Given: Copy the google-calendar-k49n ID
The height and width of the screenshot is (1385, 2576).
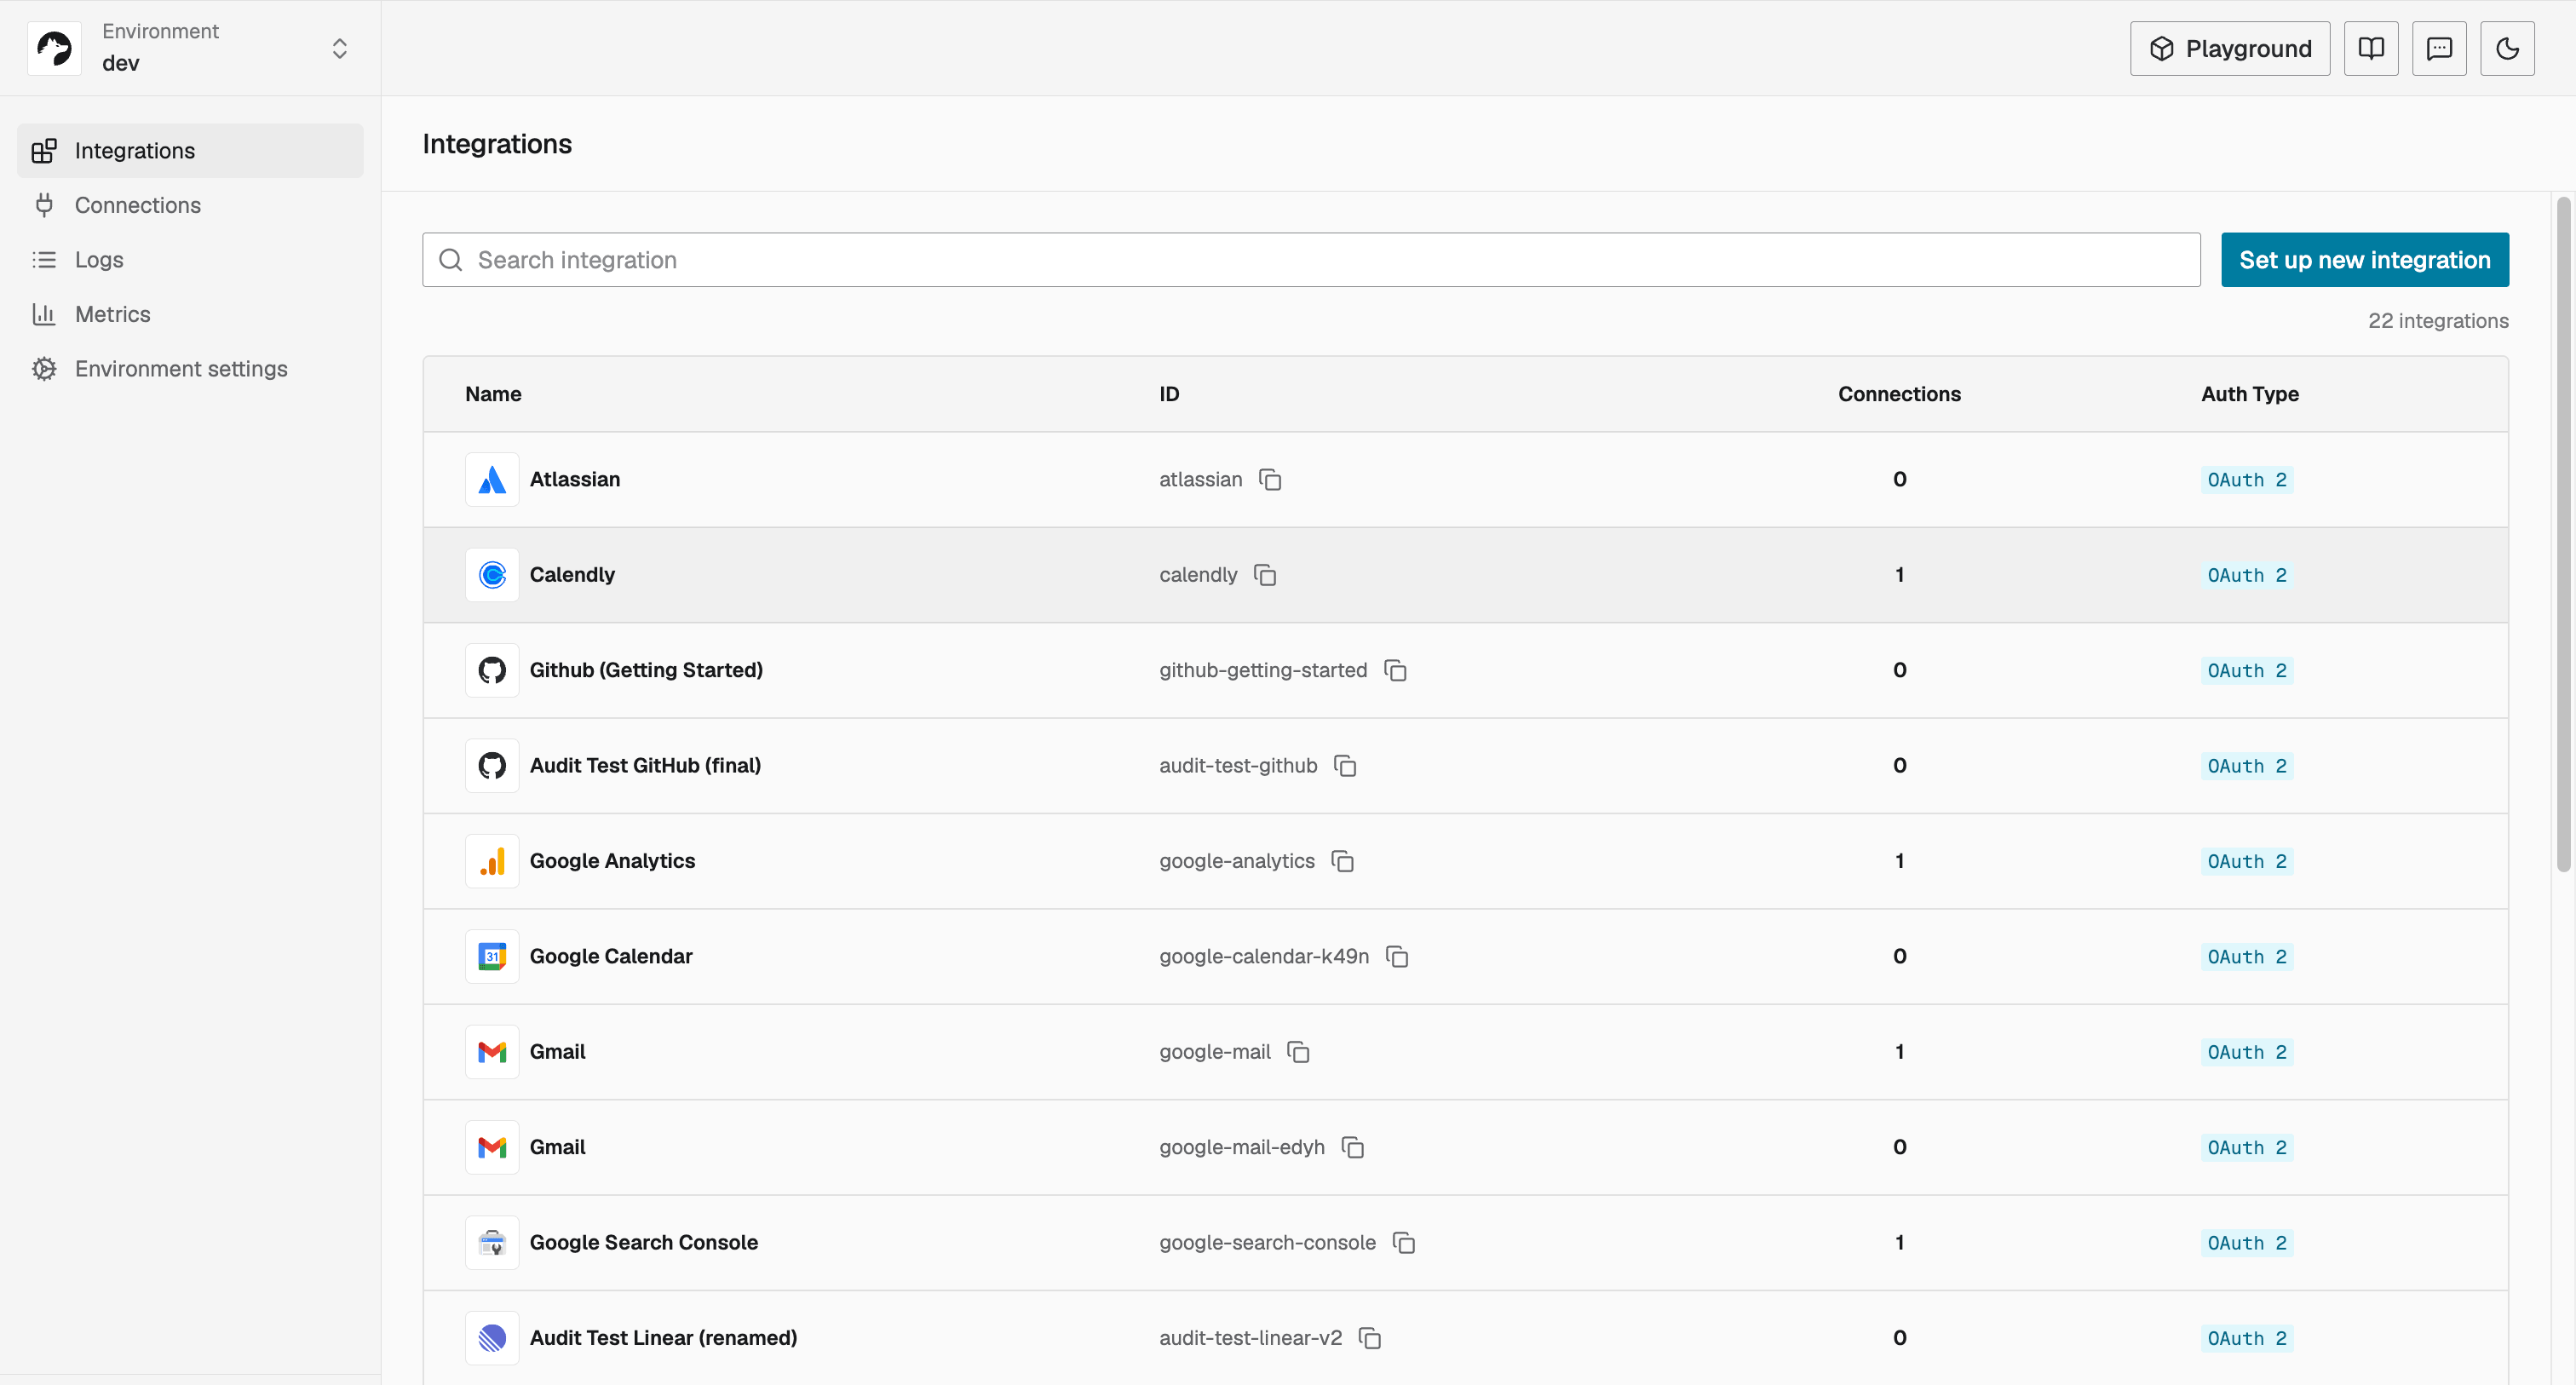Looking at the screenshot, I should (x=1397, y=957).
